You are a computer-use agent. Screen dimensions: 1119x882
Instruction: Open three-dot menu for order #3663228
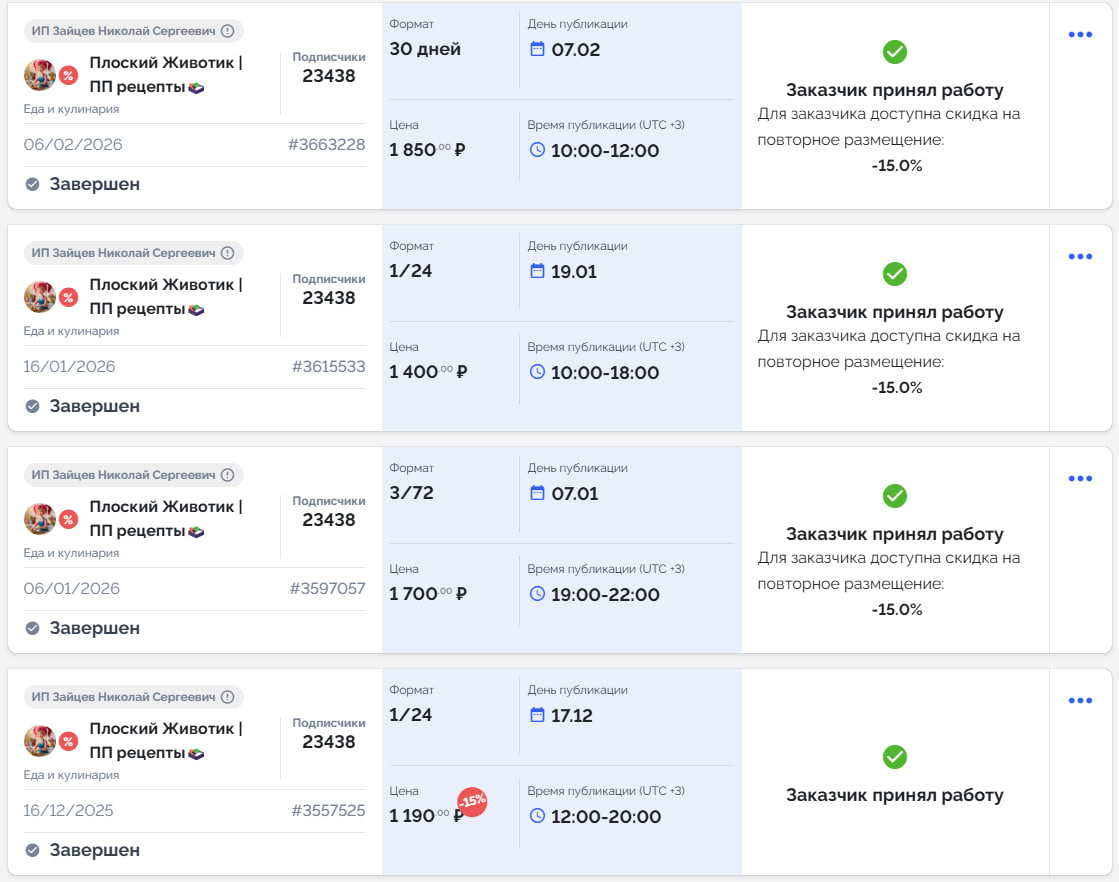click(x=1080, y=35)
